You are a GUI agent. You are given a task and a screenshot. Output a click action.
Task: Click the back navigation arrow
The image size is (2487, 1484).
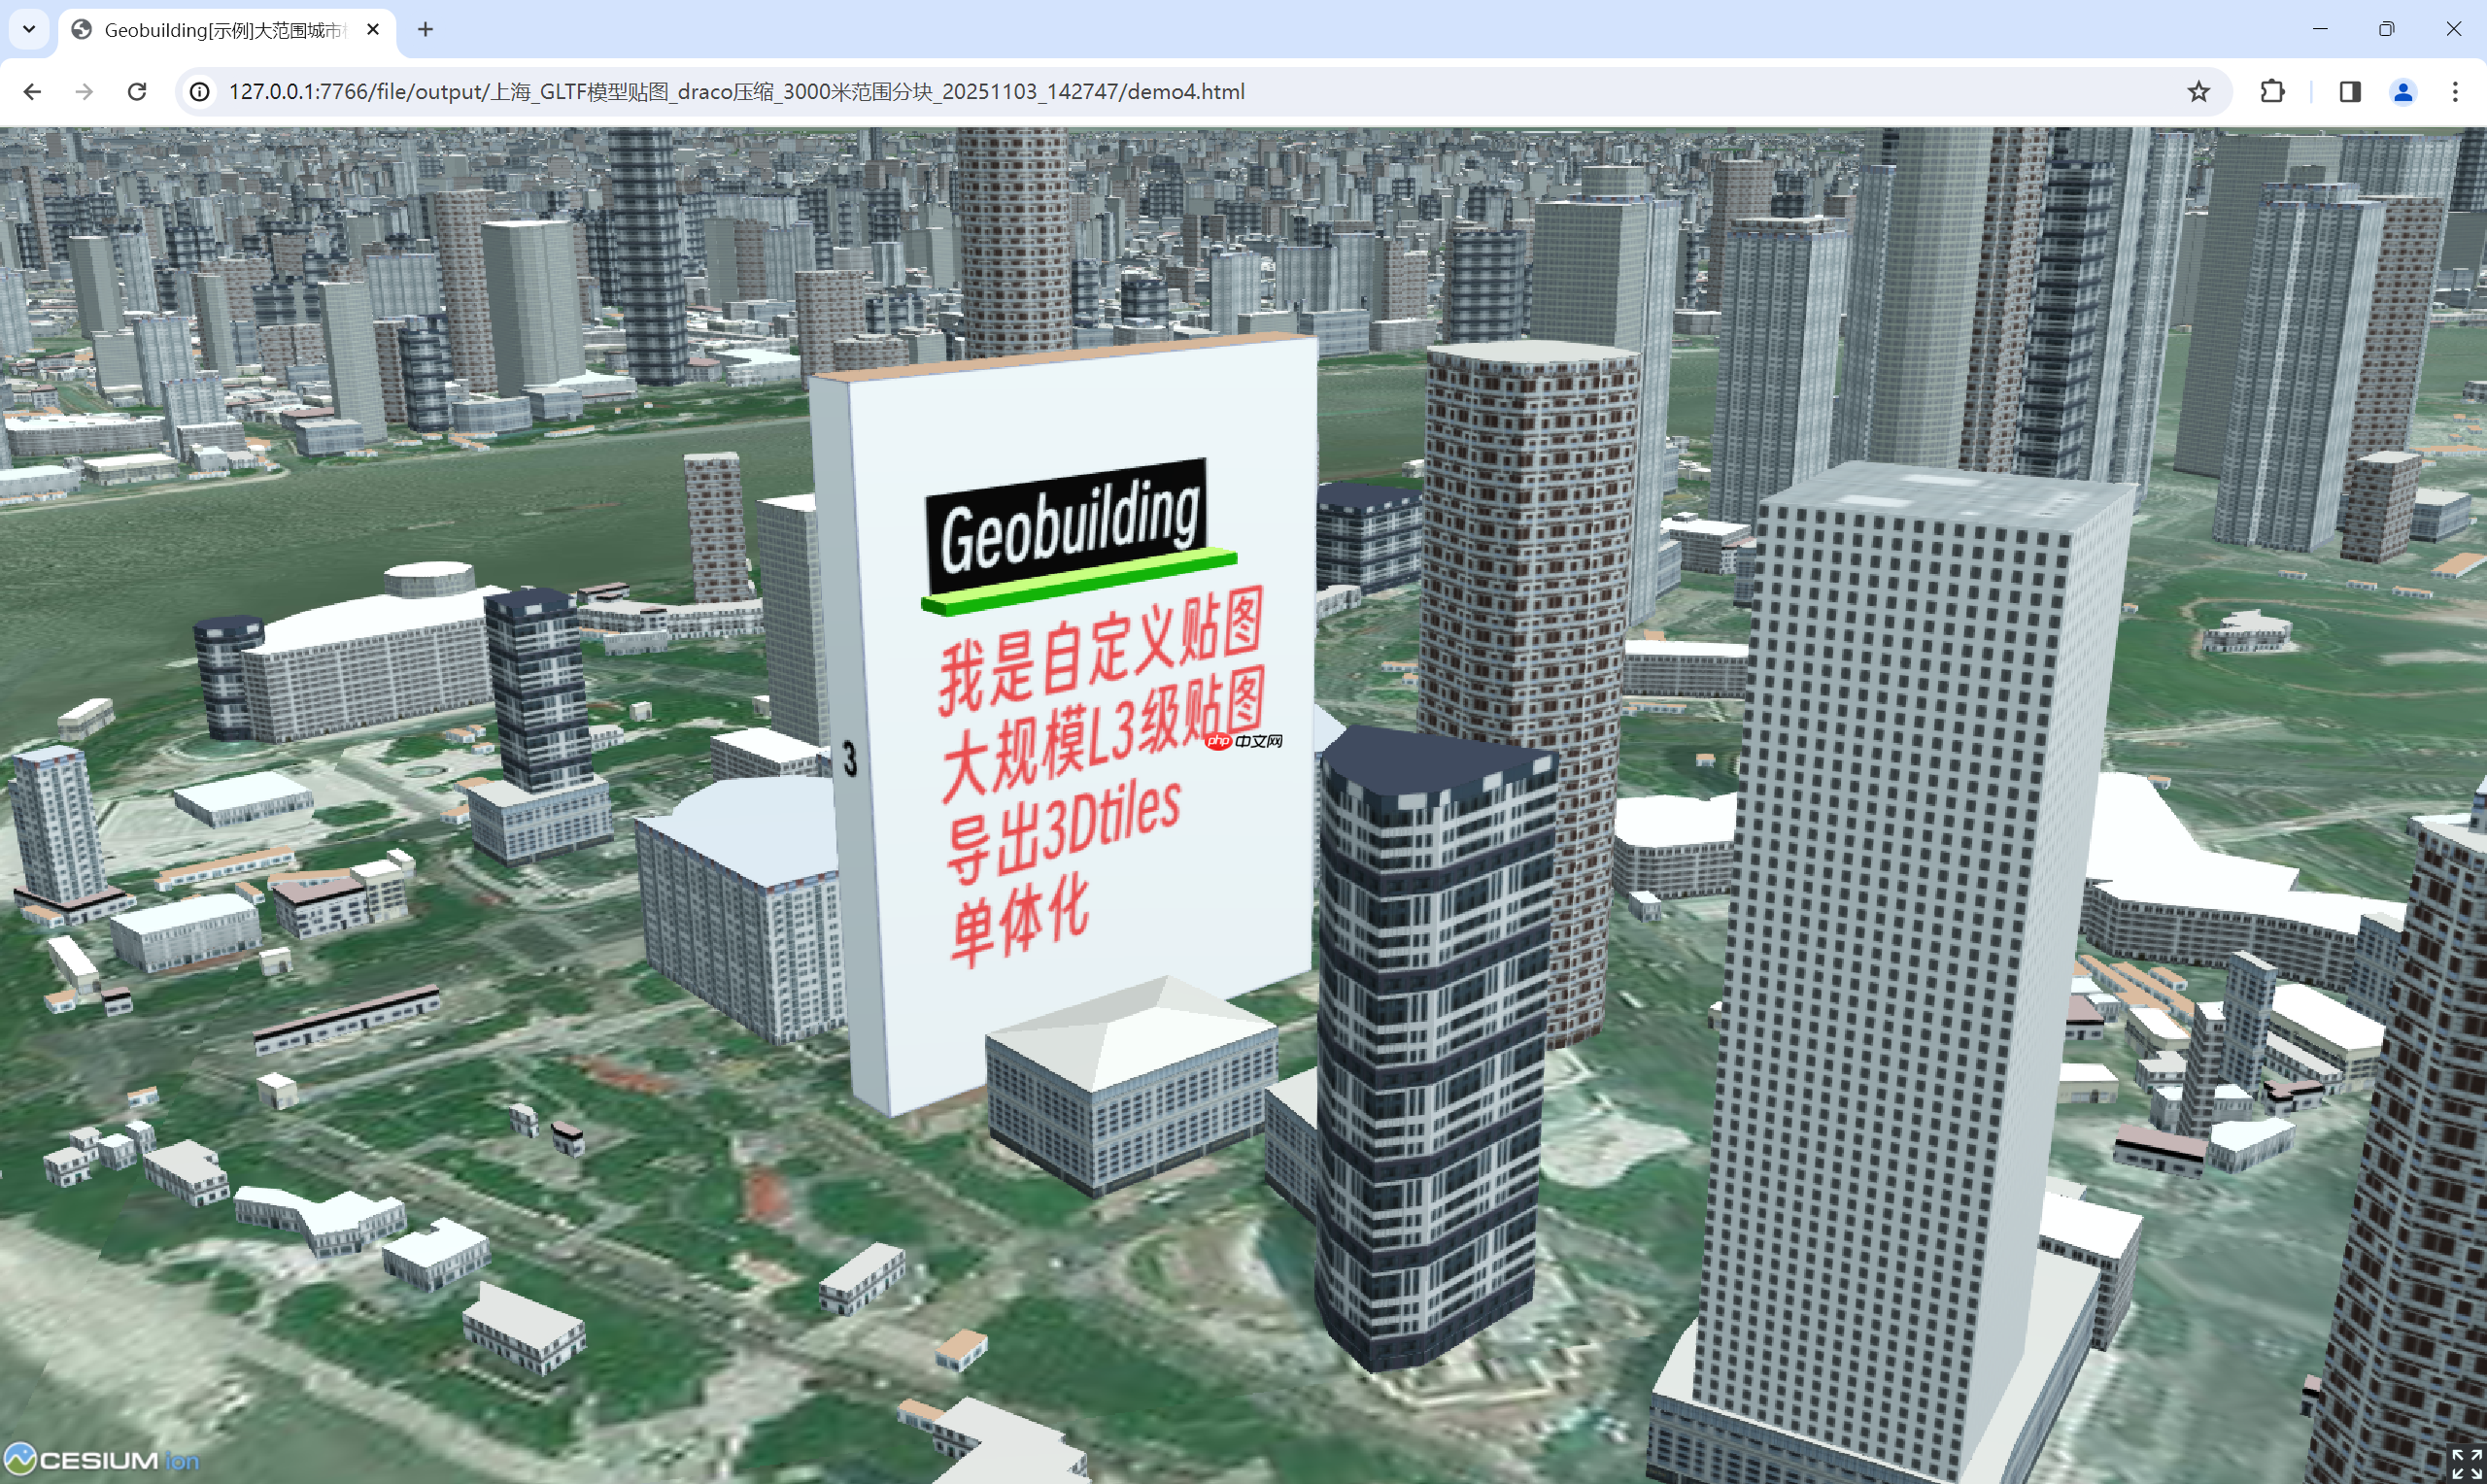pos(33,91)
